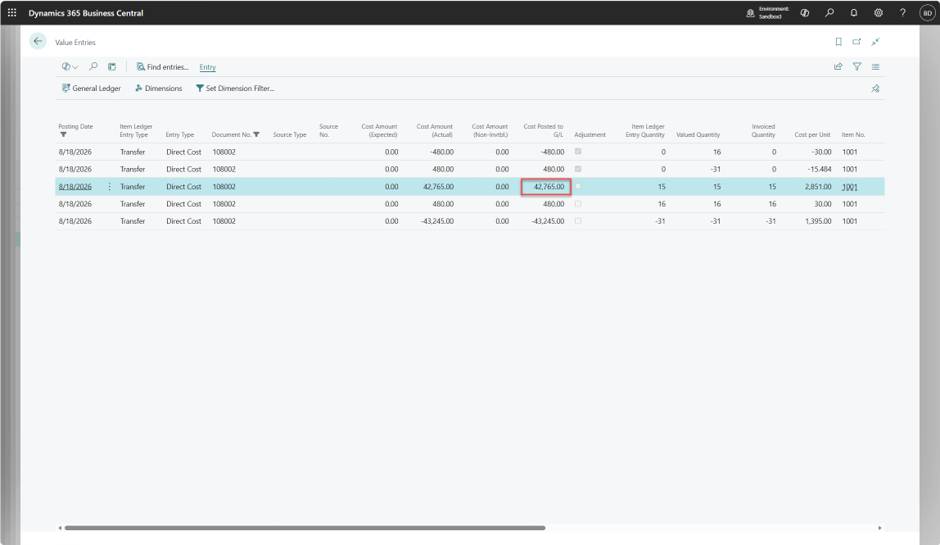This screenshot has height=545, width=940.
Task: Click the scrollbar left arrow
Action: [60, 528]
